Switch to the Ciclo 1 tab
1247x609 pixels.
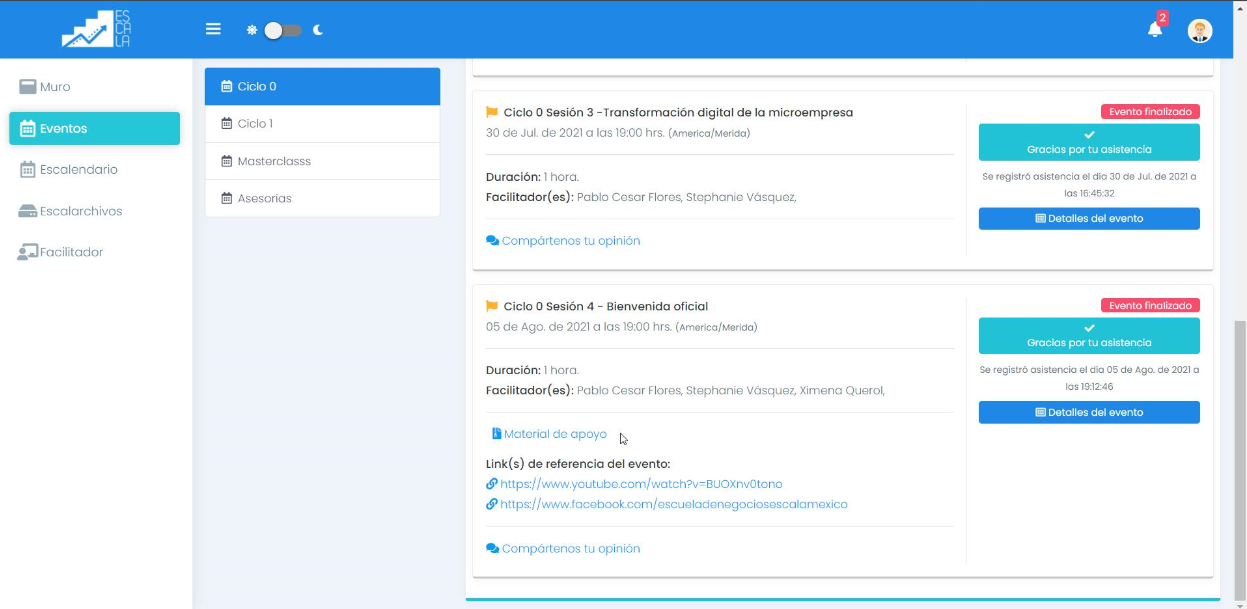click(322, 124)
